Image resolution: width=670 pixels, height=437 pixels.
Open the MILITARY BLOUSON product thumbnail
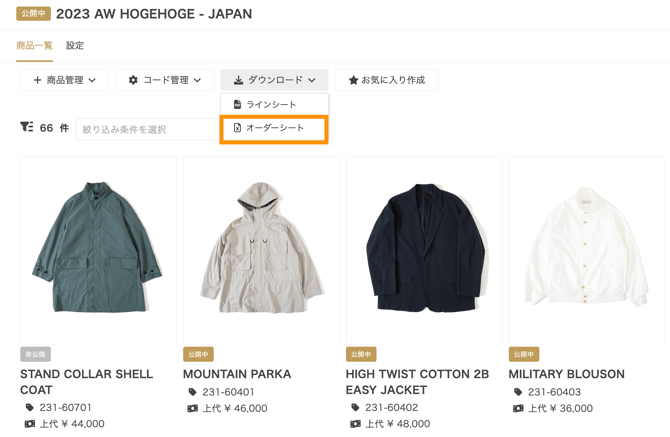[x=587, y=250]
